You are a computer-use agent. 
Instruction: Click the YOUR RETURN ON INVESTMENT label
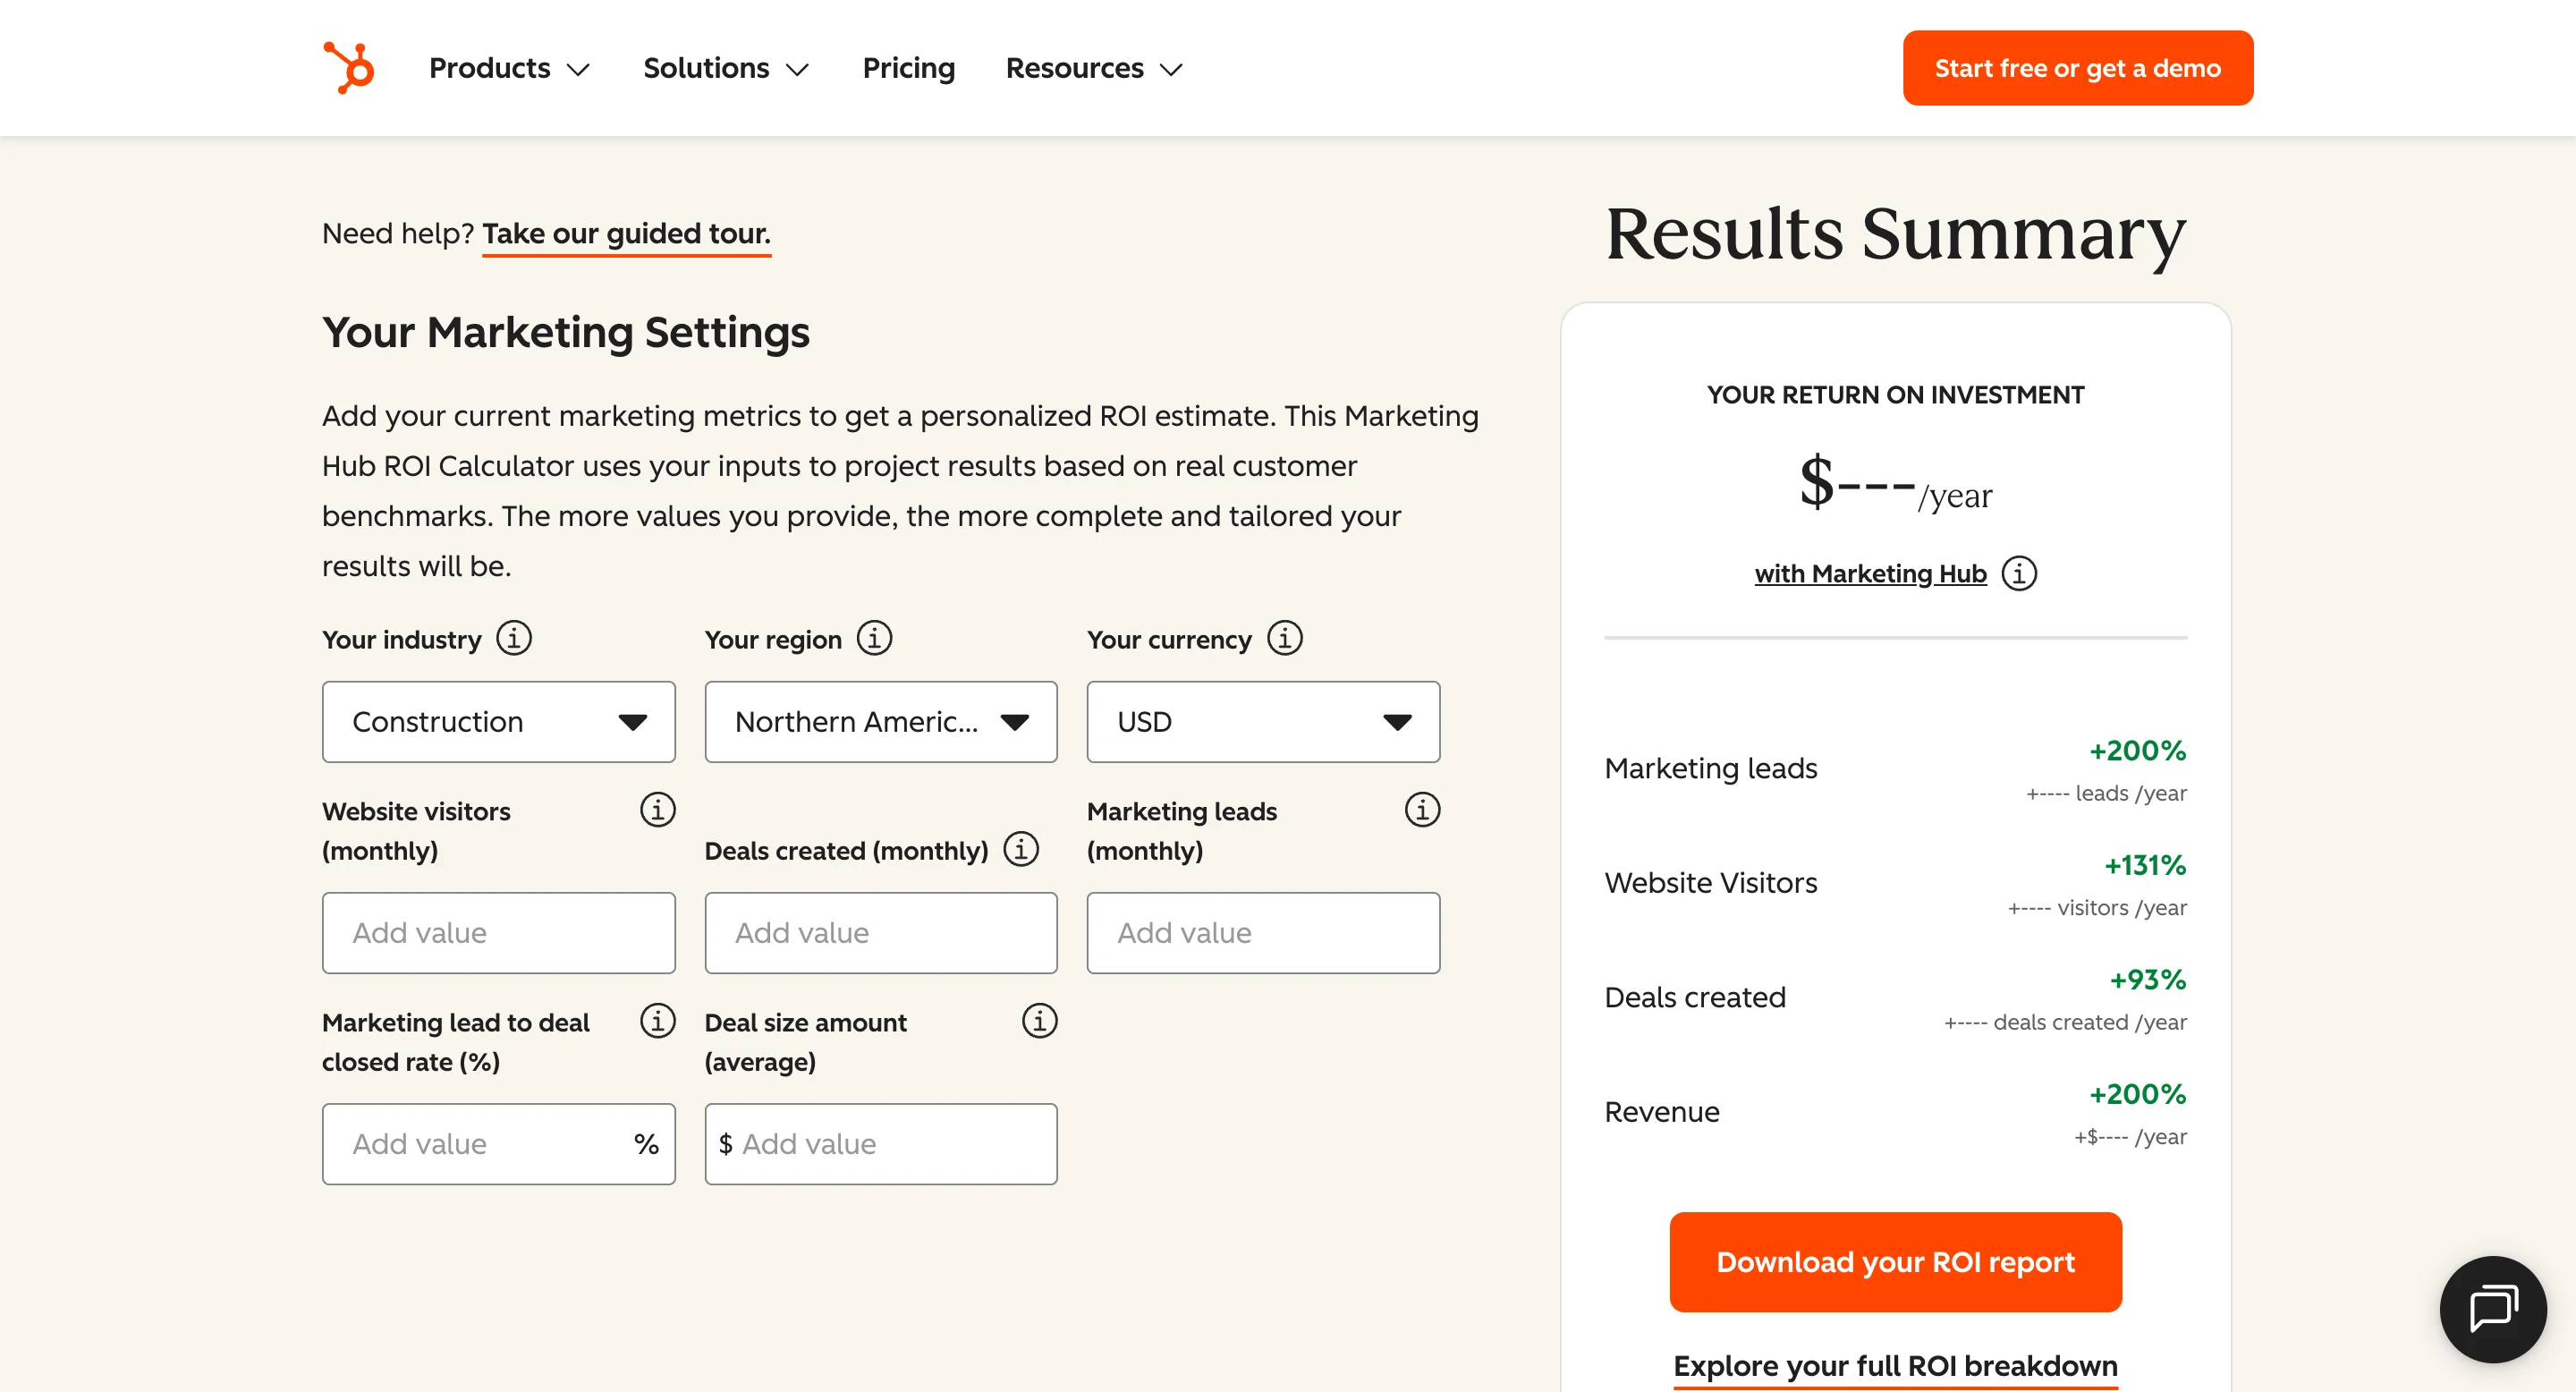(x=1894, y=395)
